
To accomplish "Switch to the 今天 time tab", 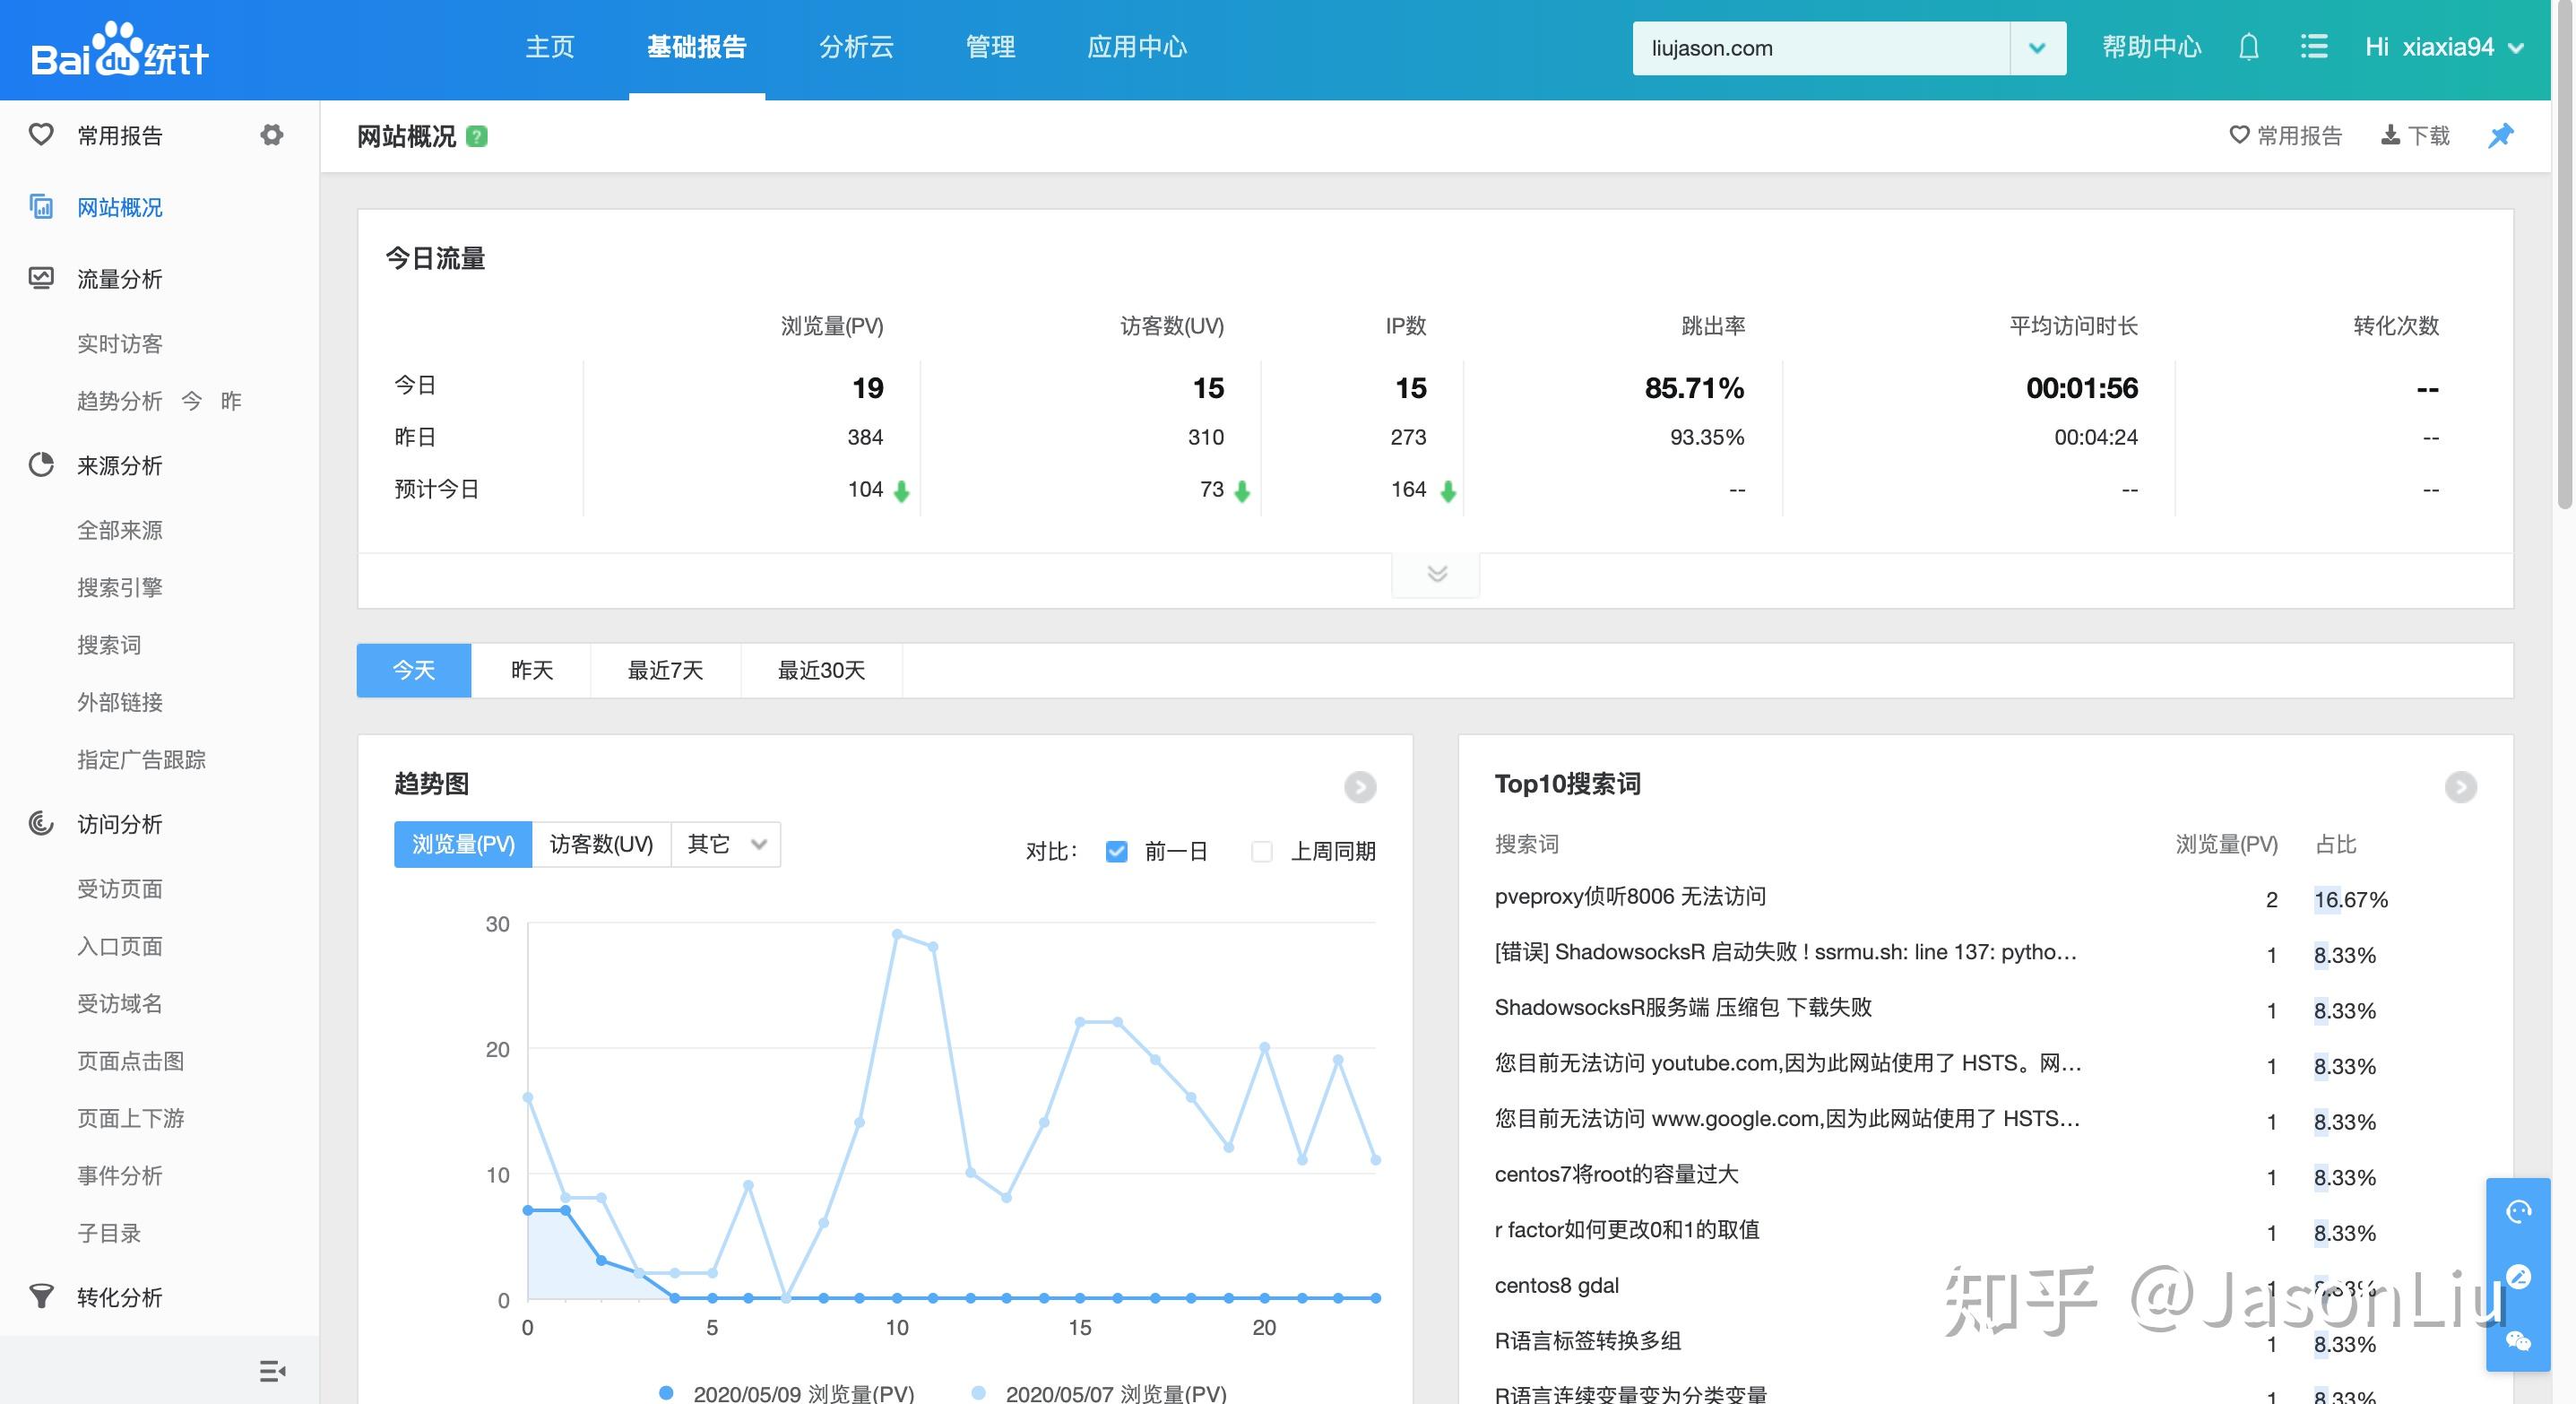I will tap(413, 670).
